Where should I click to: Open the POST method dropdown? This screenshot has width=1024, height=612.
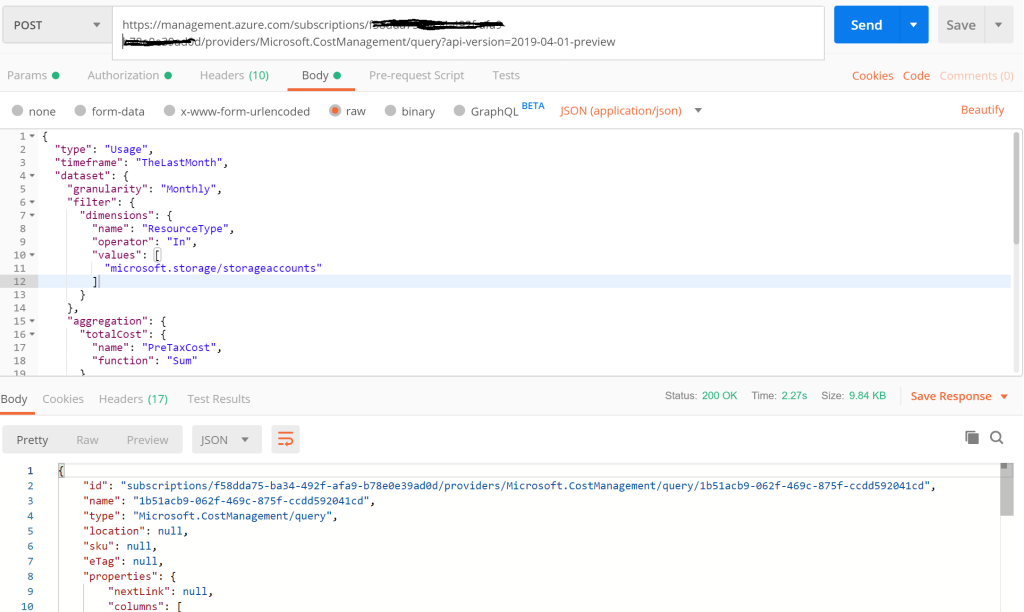(56, 25)
